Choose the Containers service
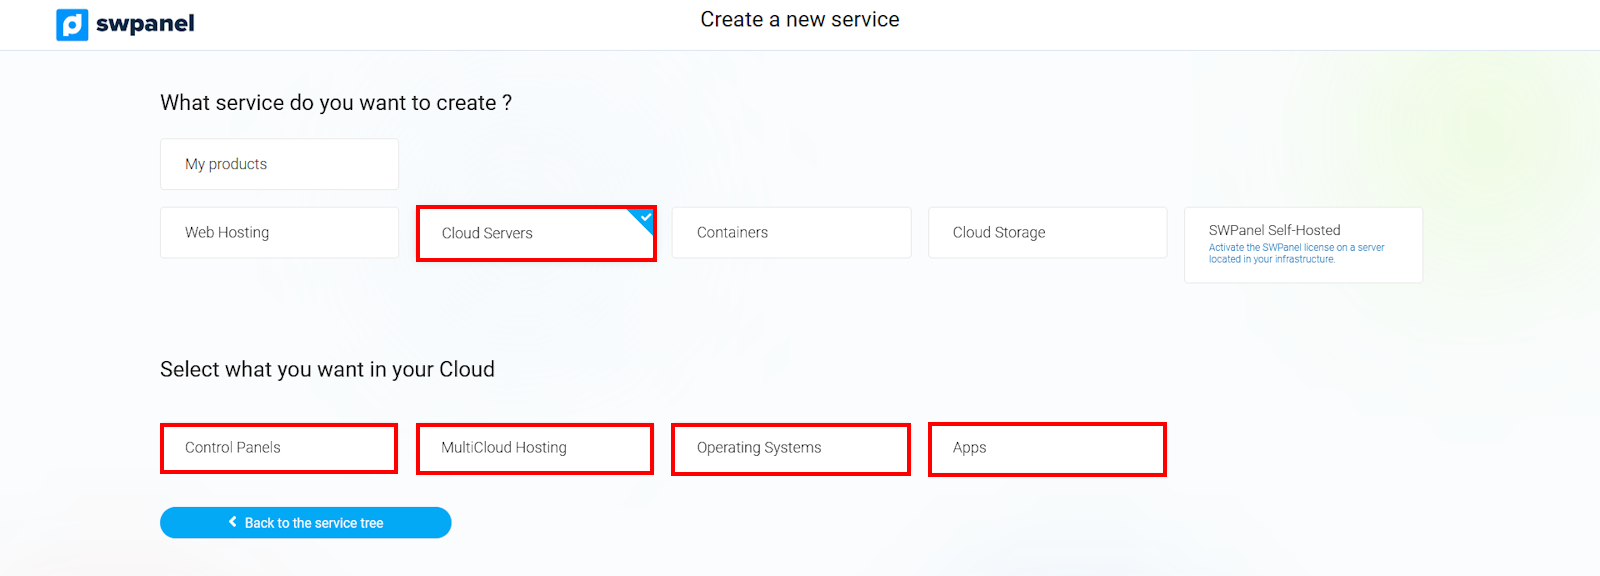 tap(791, 233)
